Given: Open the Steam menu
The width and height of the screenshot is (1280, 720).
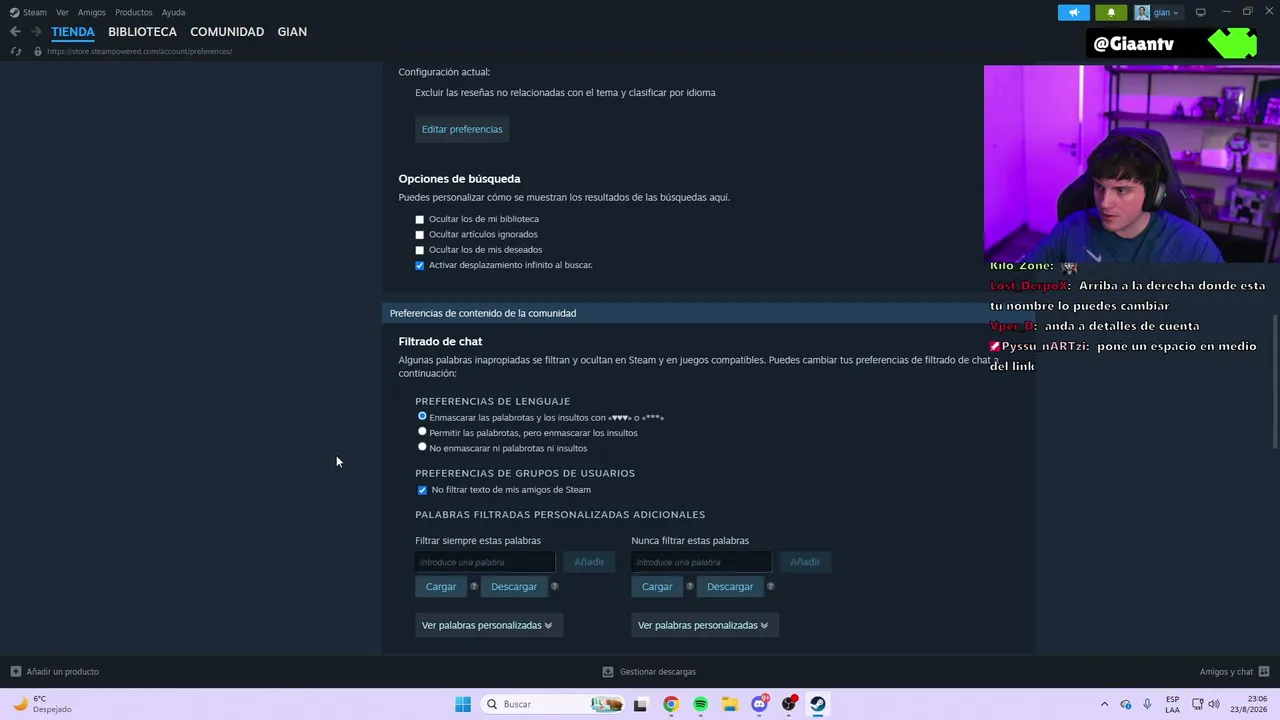Looking at the screenshot, I should (x=35, y=12).
